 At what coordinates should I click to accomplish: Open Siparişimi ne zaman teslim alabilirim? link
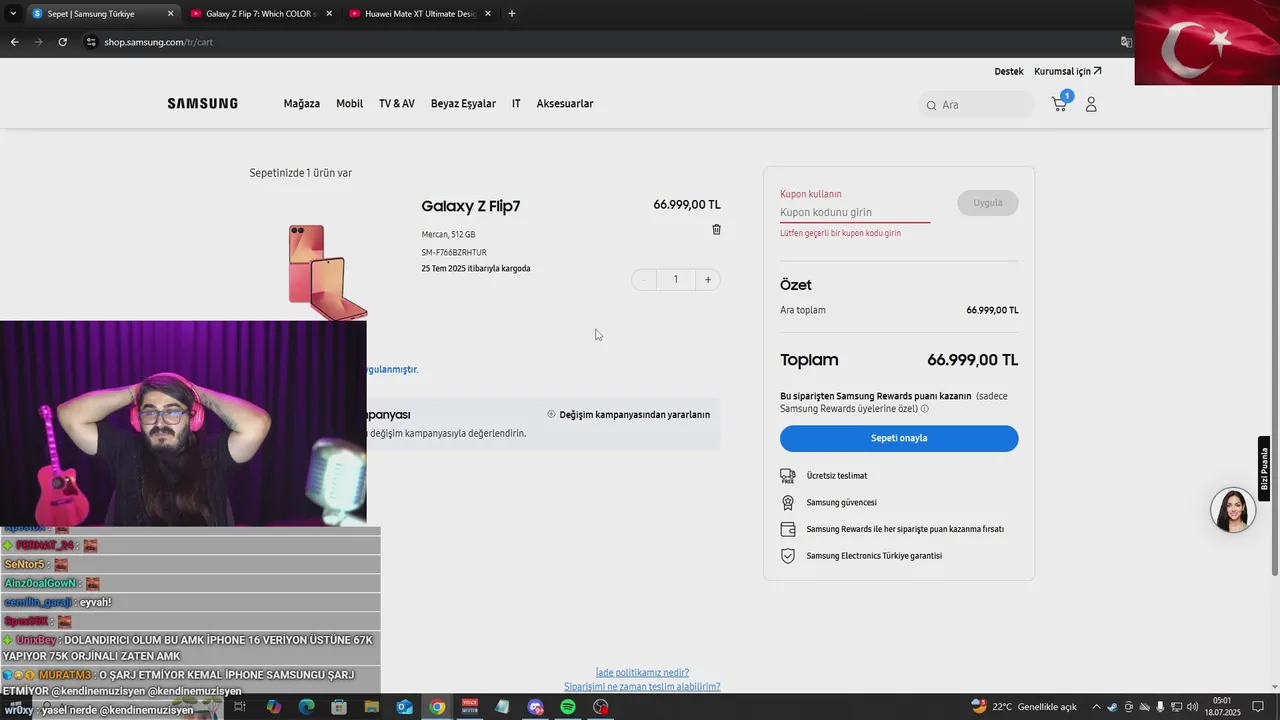click(642, 687)
